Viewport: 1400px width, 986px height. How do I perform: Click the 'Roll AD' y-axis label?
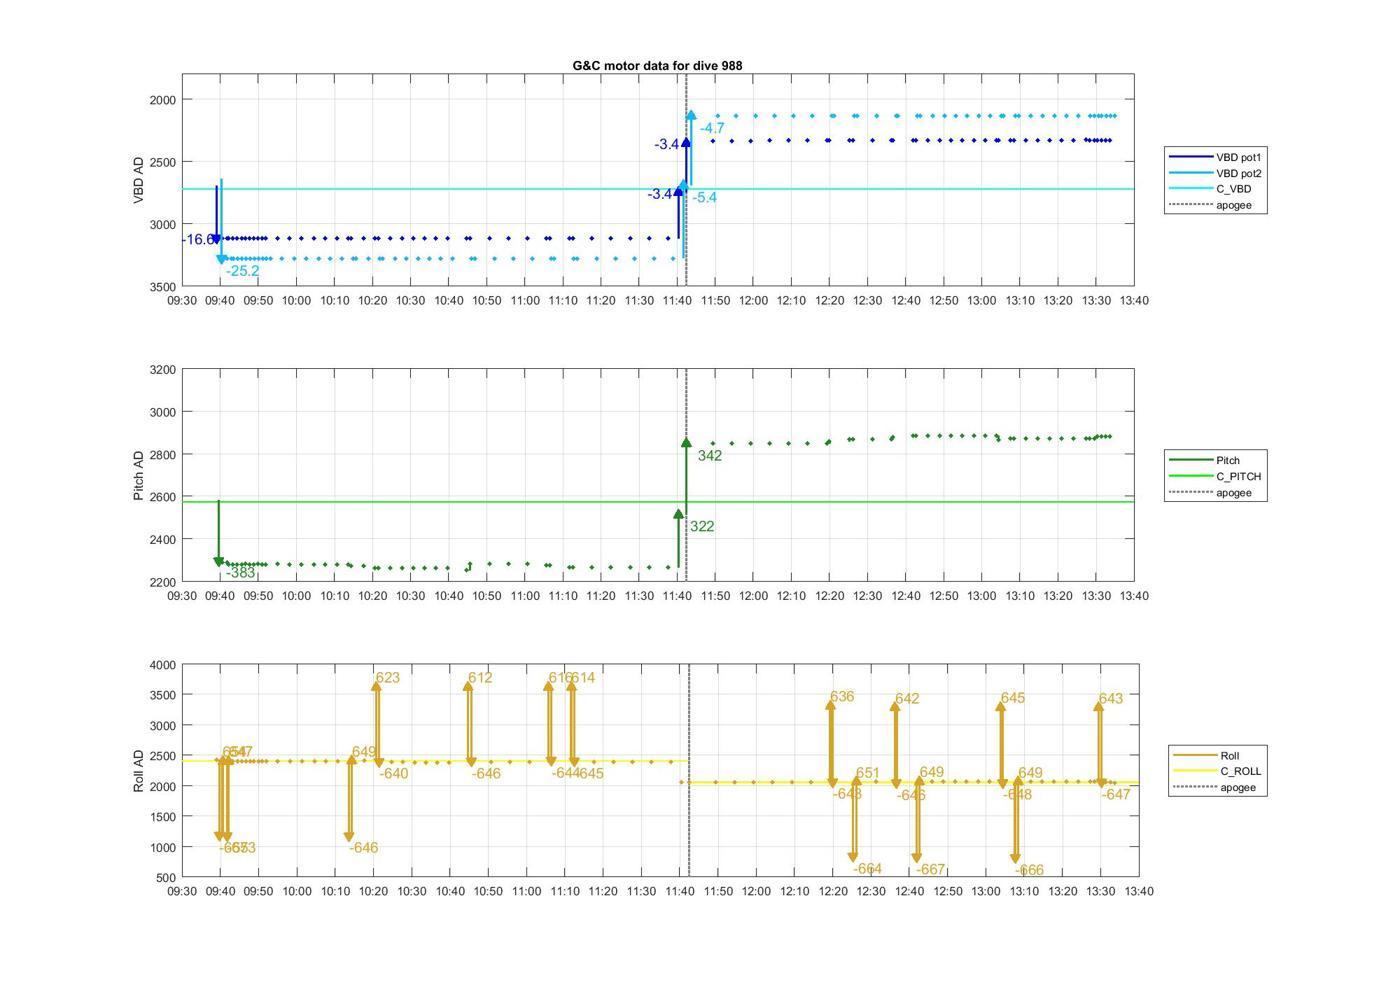(x=139, y=771)
